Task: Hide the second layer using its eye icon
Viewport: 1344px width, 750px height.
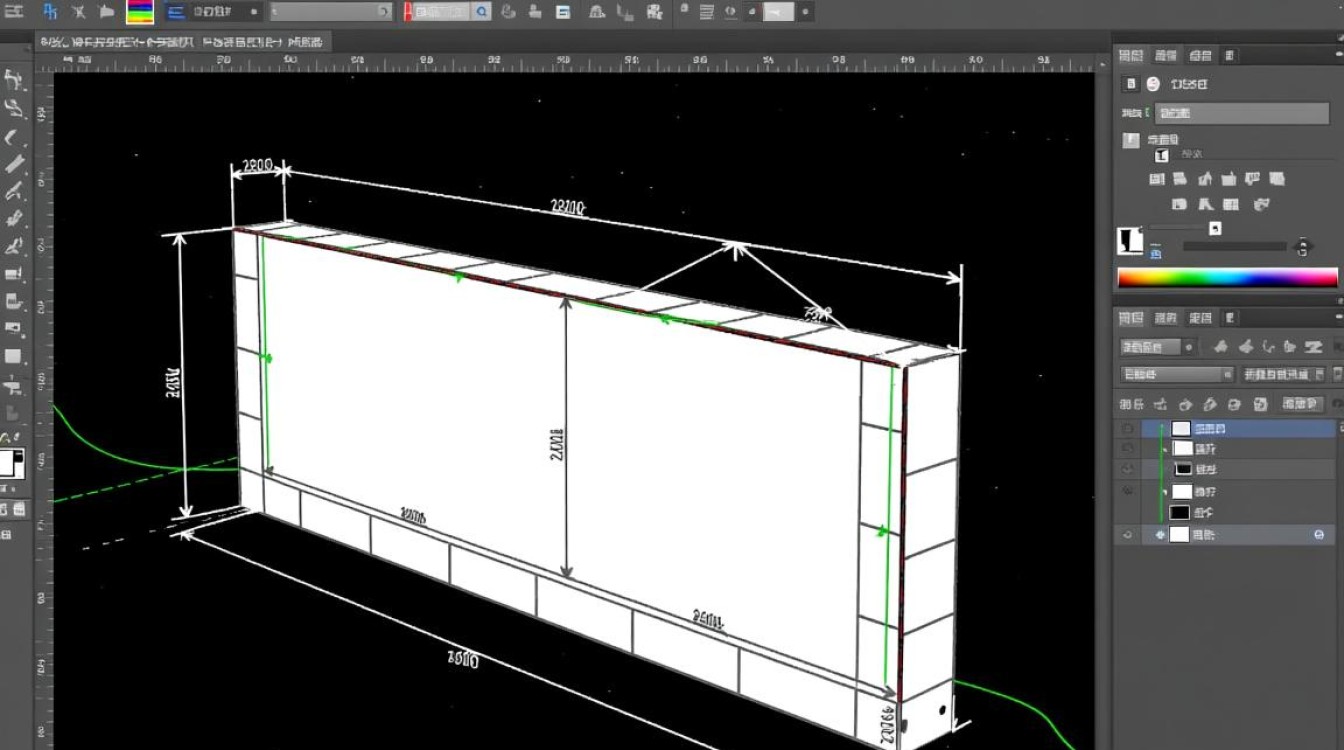Action: pyautogui.click(x=1128, y=449)
